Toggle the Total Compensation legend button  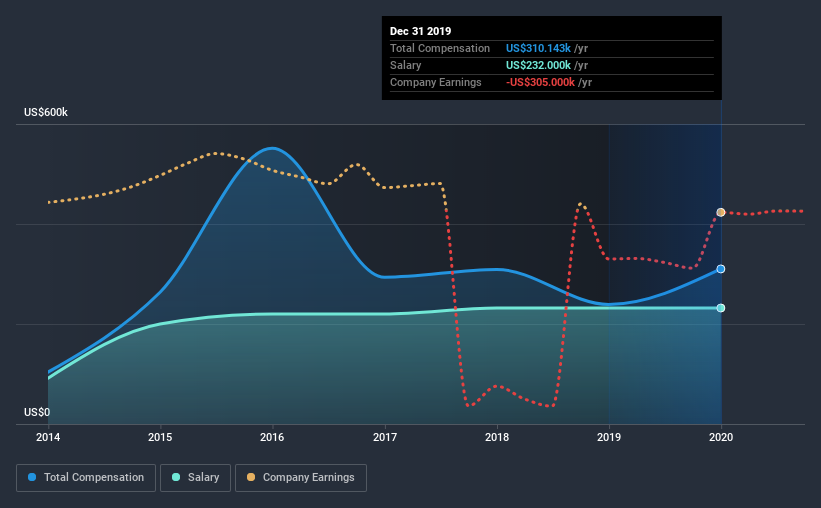point(86,478)
